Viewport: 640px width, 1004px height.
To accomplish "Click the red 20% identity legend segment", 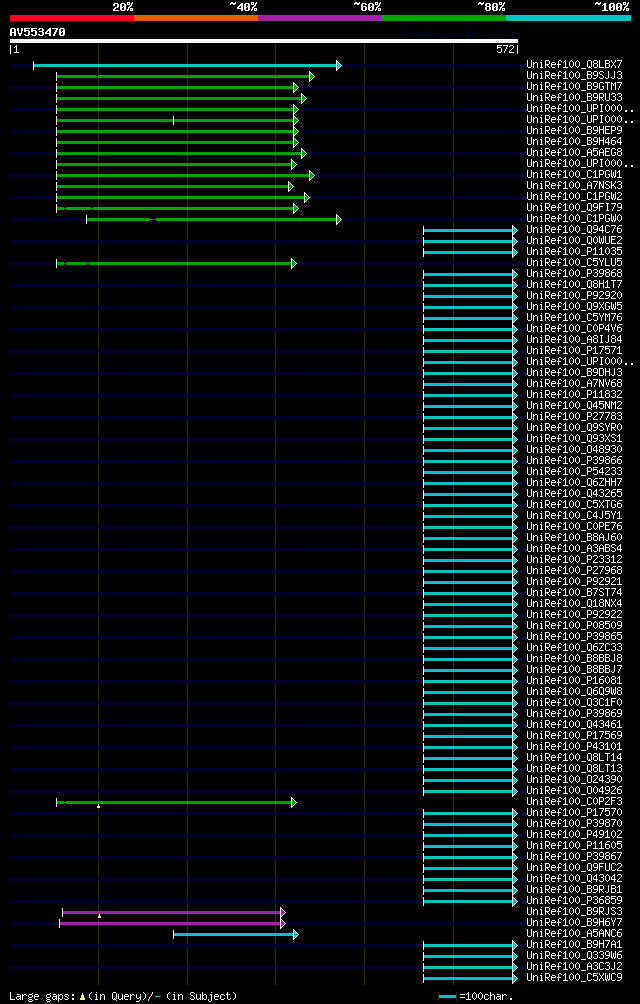I will (72, 18).
